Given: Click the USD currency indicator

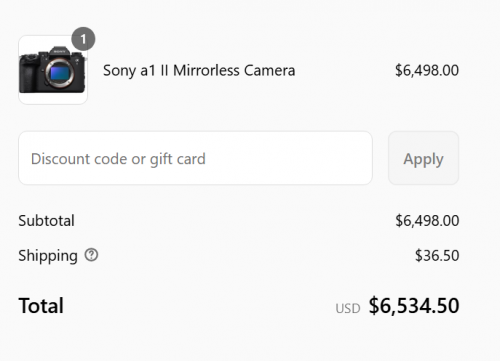Looking at the screenshot, I should coord(348,309).
